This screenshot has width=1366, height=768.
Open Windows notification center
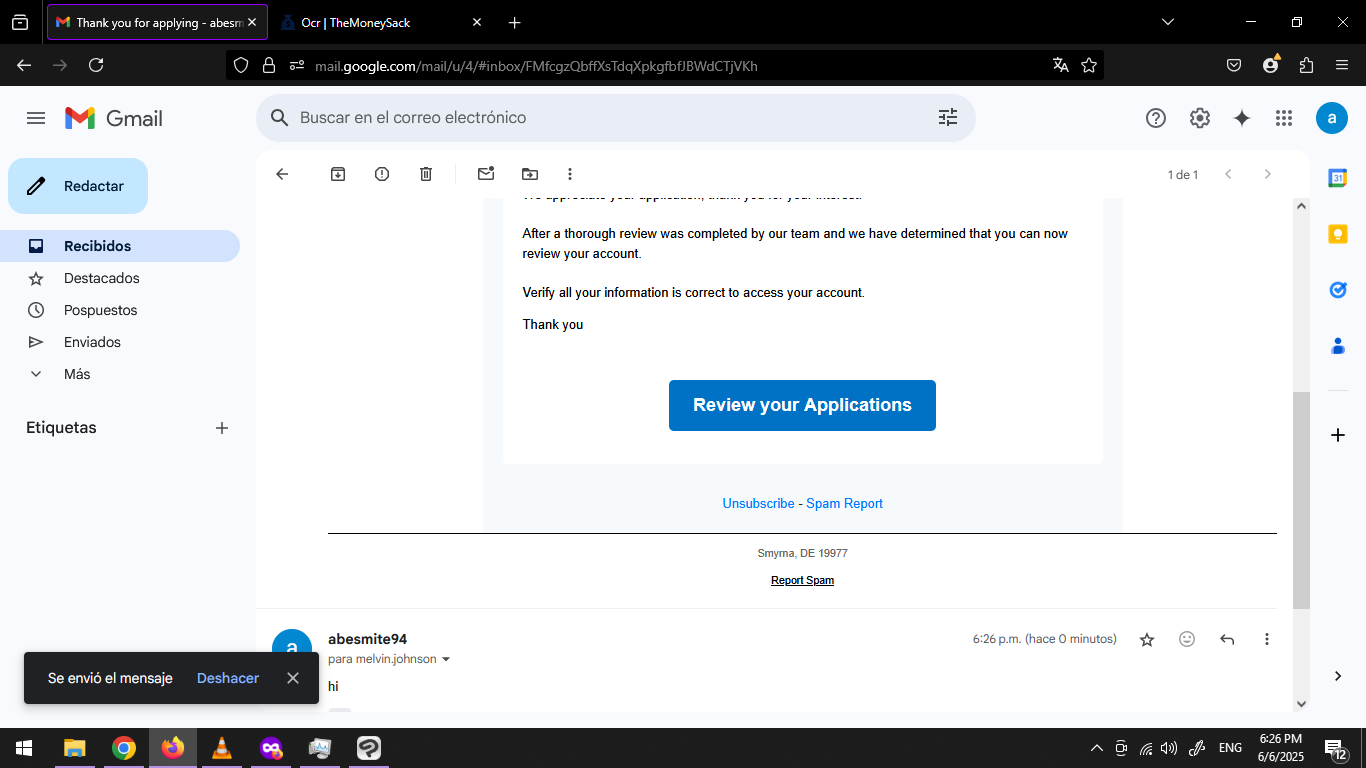[x=1336, y=748]
